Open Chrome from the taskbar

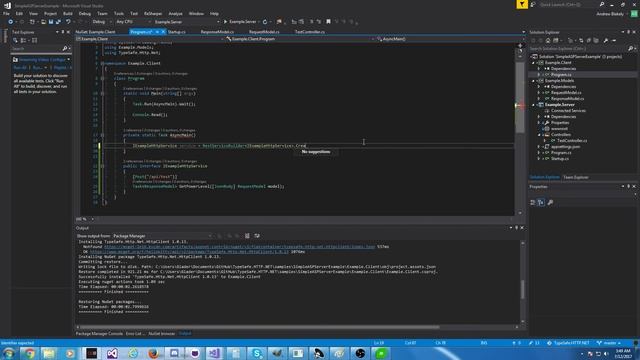tap(29, 353)
